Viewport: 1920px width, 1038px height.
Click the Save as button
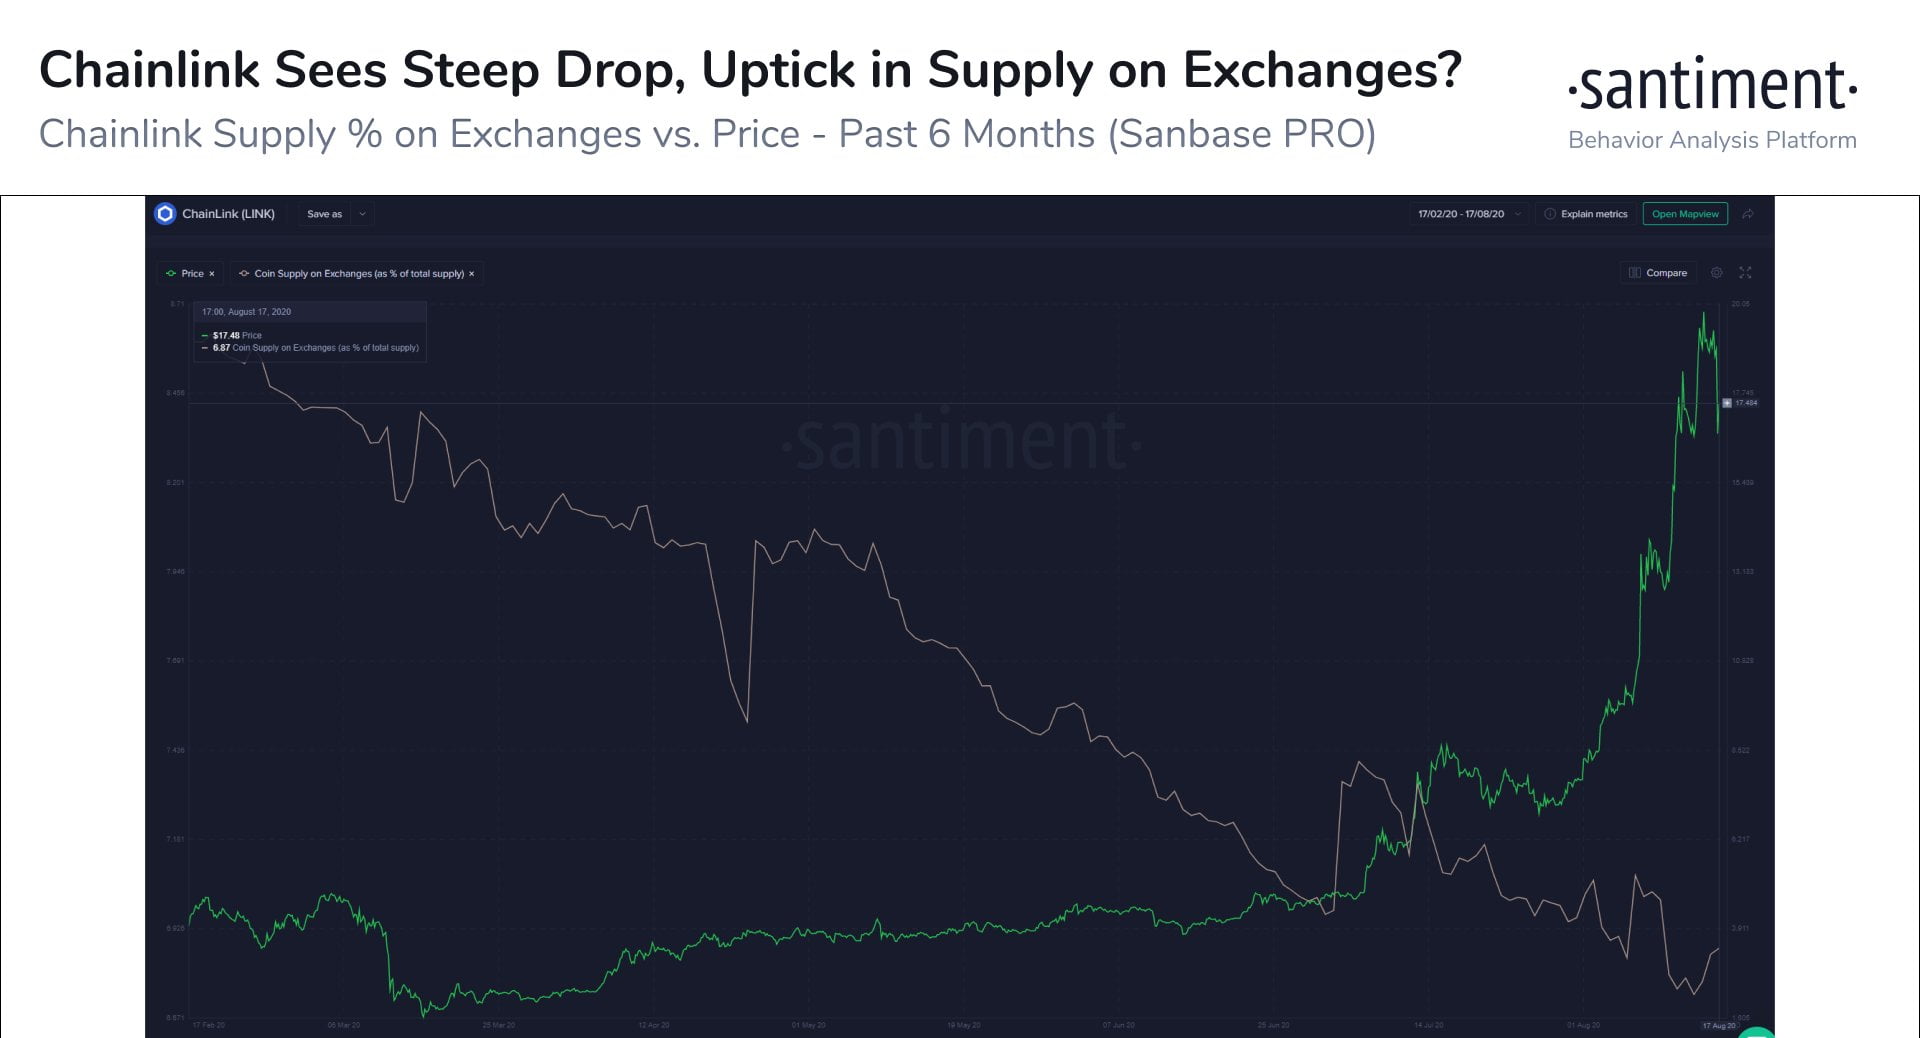324,214
